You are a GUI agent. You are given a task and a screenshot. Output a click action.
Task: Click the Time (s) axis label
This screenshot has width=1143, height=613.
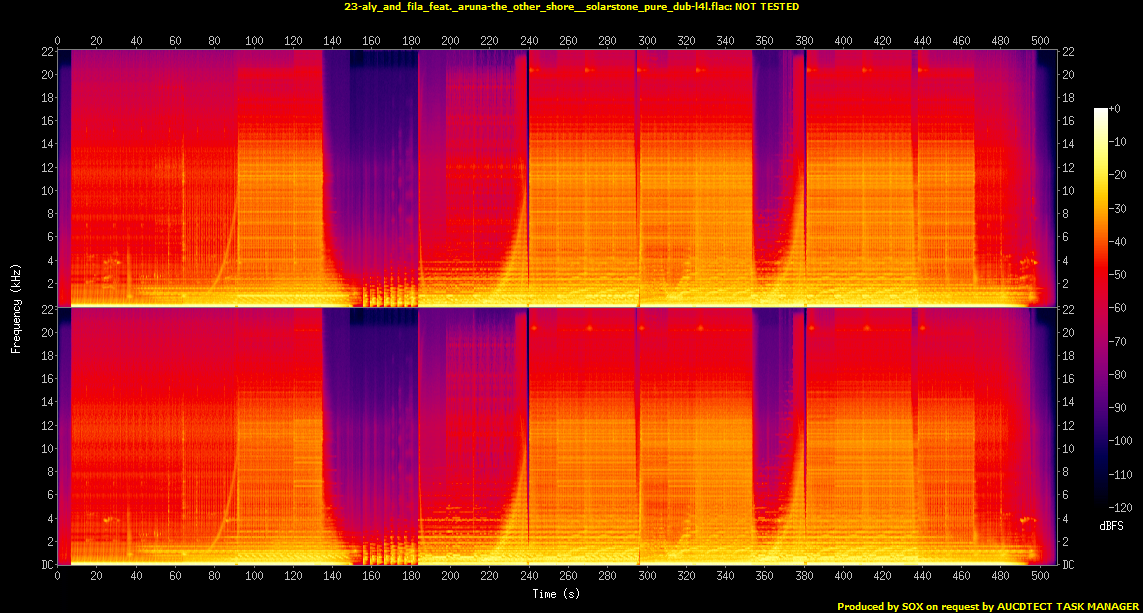[556, 594]
